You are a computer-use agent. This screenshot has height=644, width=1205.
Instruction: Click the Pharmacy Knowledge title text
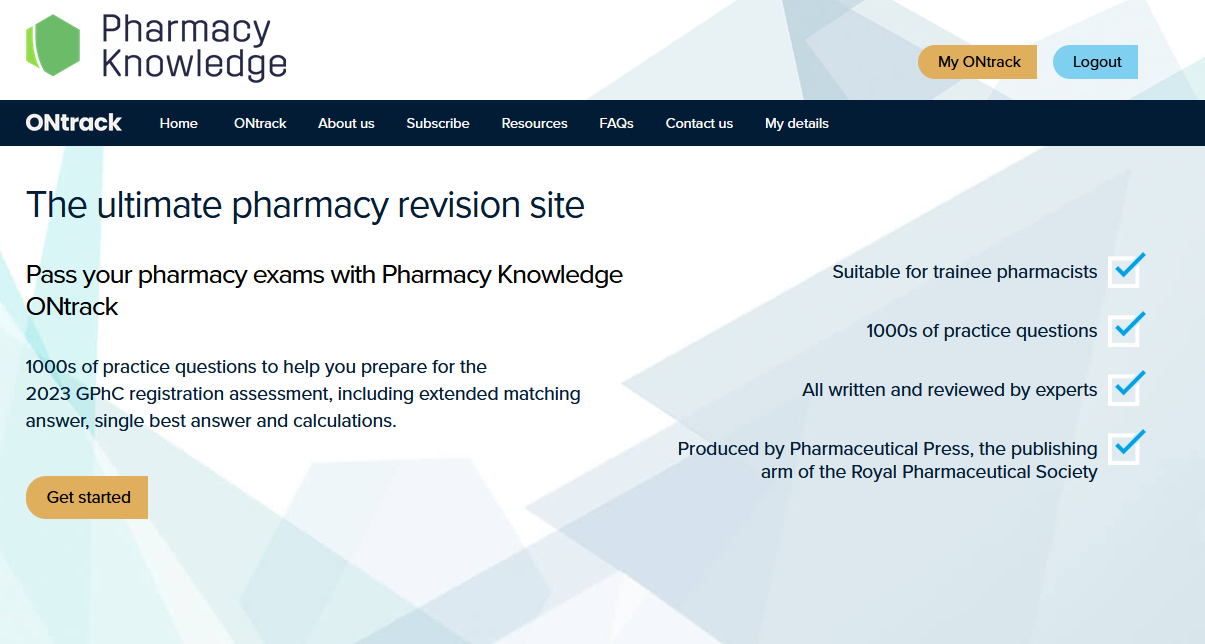(x=194, y=47)
